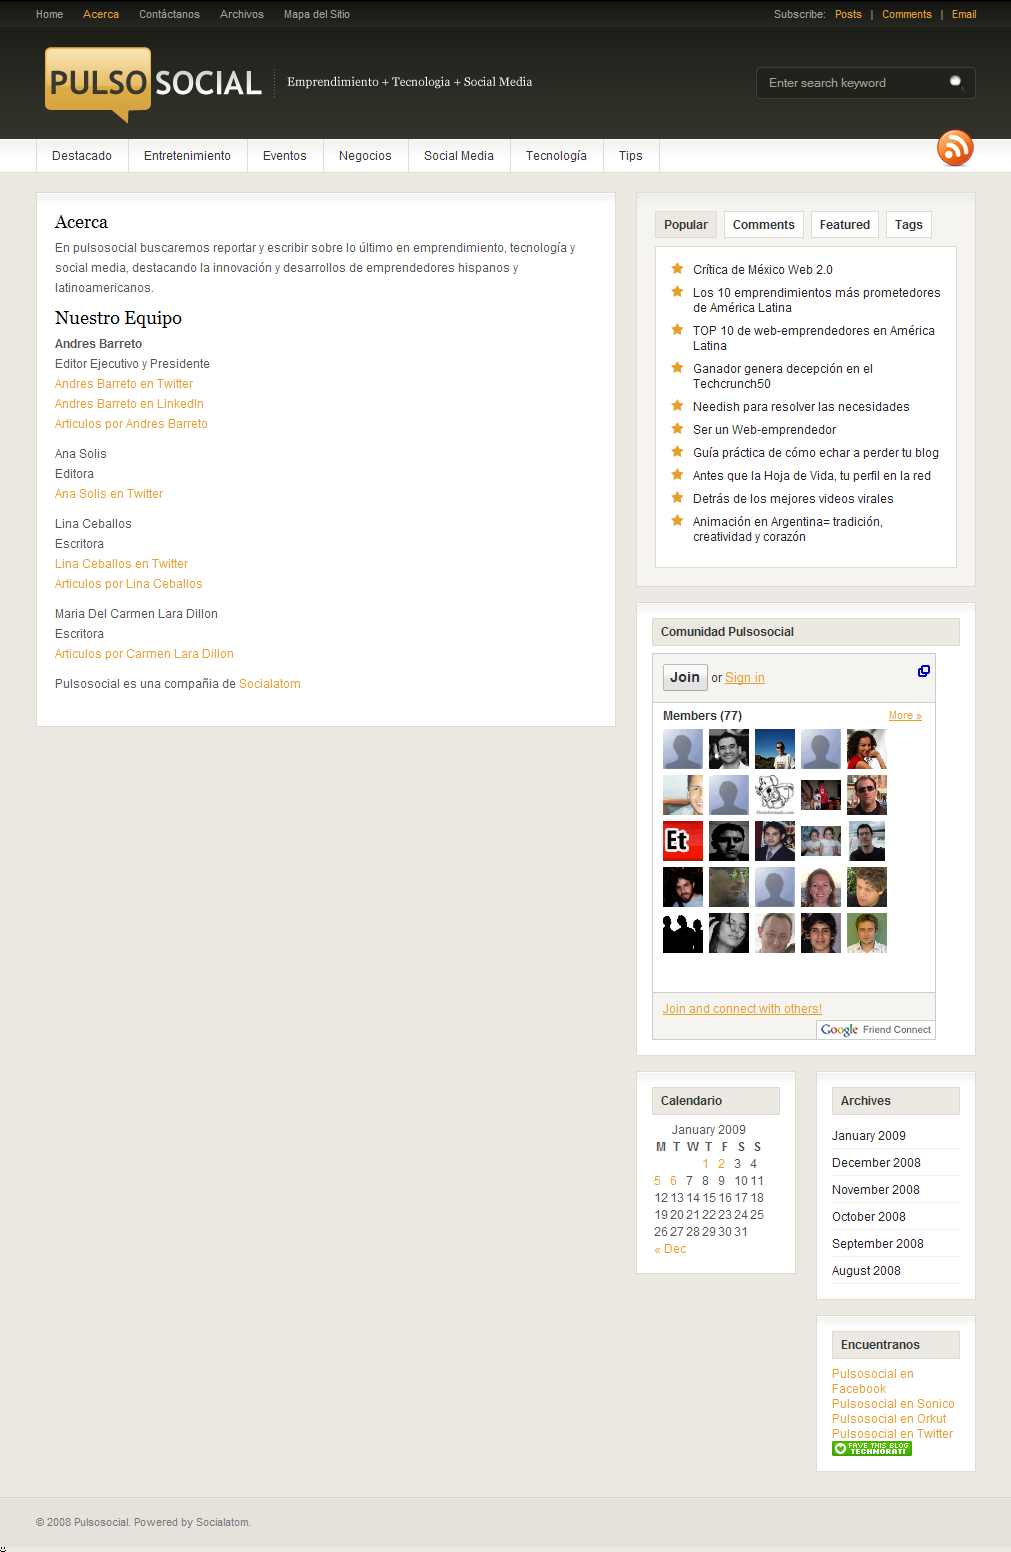Viewport: 1011px width, 1552px height.
Task: Open the Entretenimiento category
Action: (187, 156)
